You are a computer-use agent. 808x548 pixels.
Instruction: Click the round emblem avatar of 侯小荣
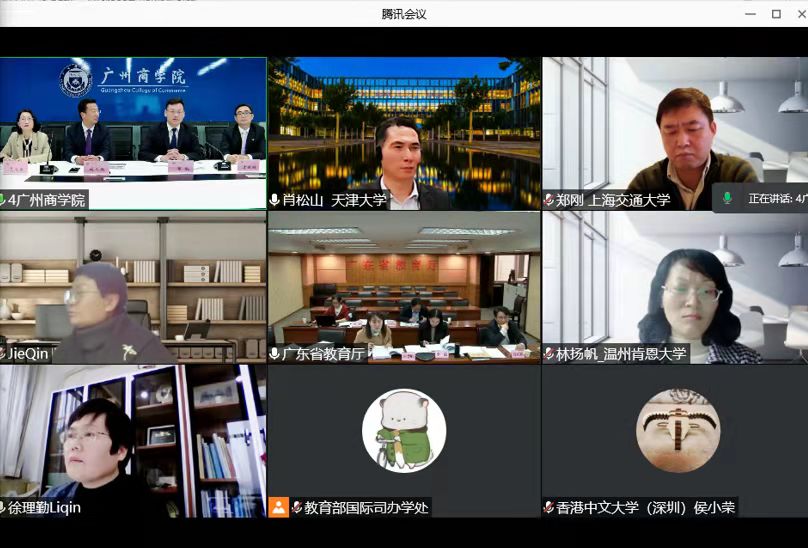click(677, 431)
